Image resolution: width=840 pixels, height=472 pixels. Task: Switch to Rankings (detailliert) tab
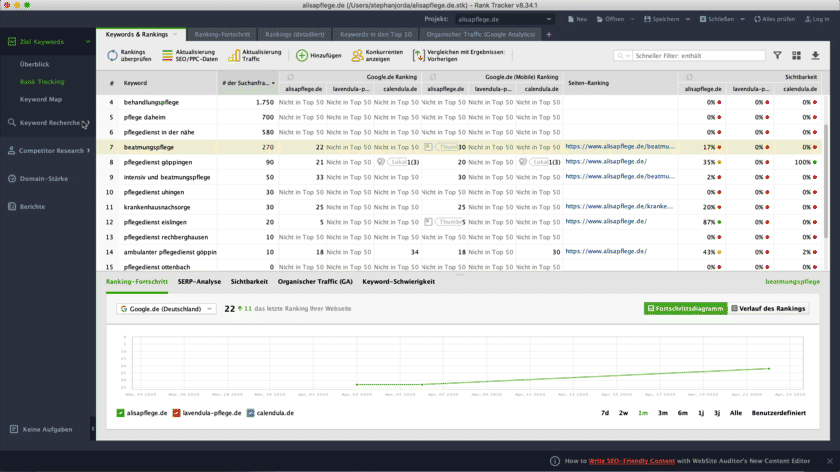[295, 34]
